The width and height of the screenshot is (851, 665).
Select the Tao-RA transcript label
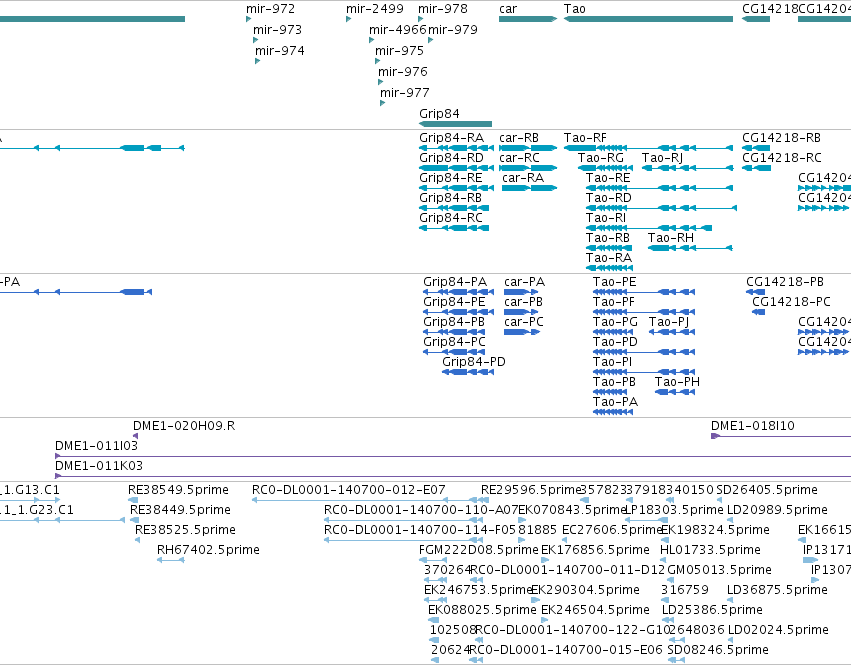(x=609, y=258)
